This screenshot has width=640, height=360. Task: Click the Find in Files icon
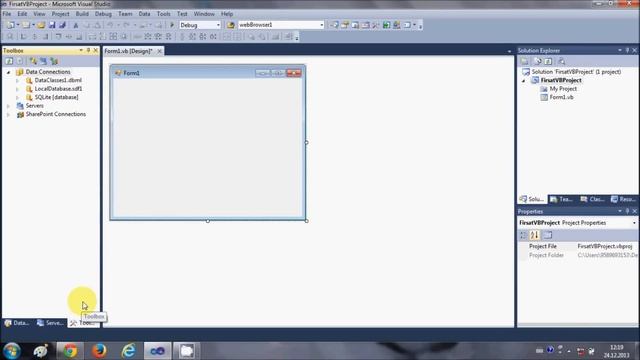coord(231,25)
